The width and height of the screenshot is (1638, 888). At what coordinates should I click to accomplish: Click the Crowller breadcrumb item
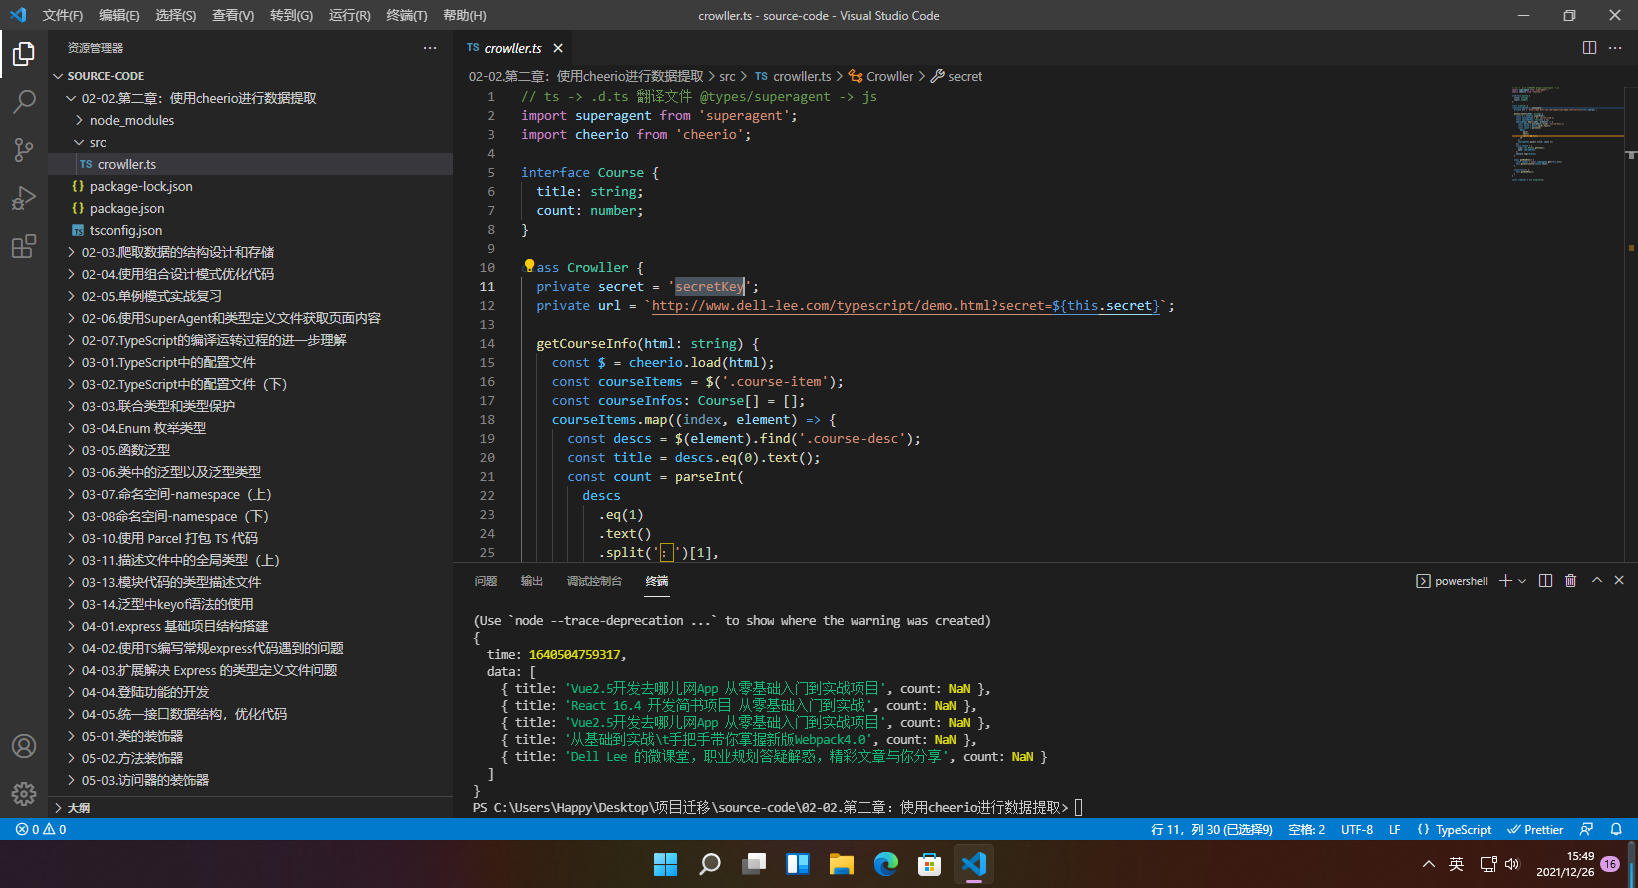881,76
